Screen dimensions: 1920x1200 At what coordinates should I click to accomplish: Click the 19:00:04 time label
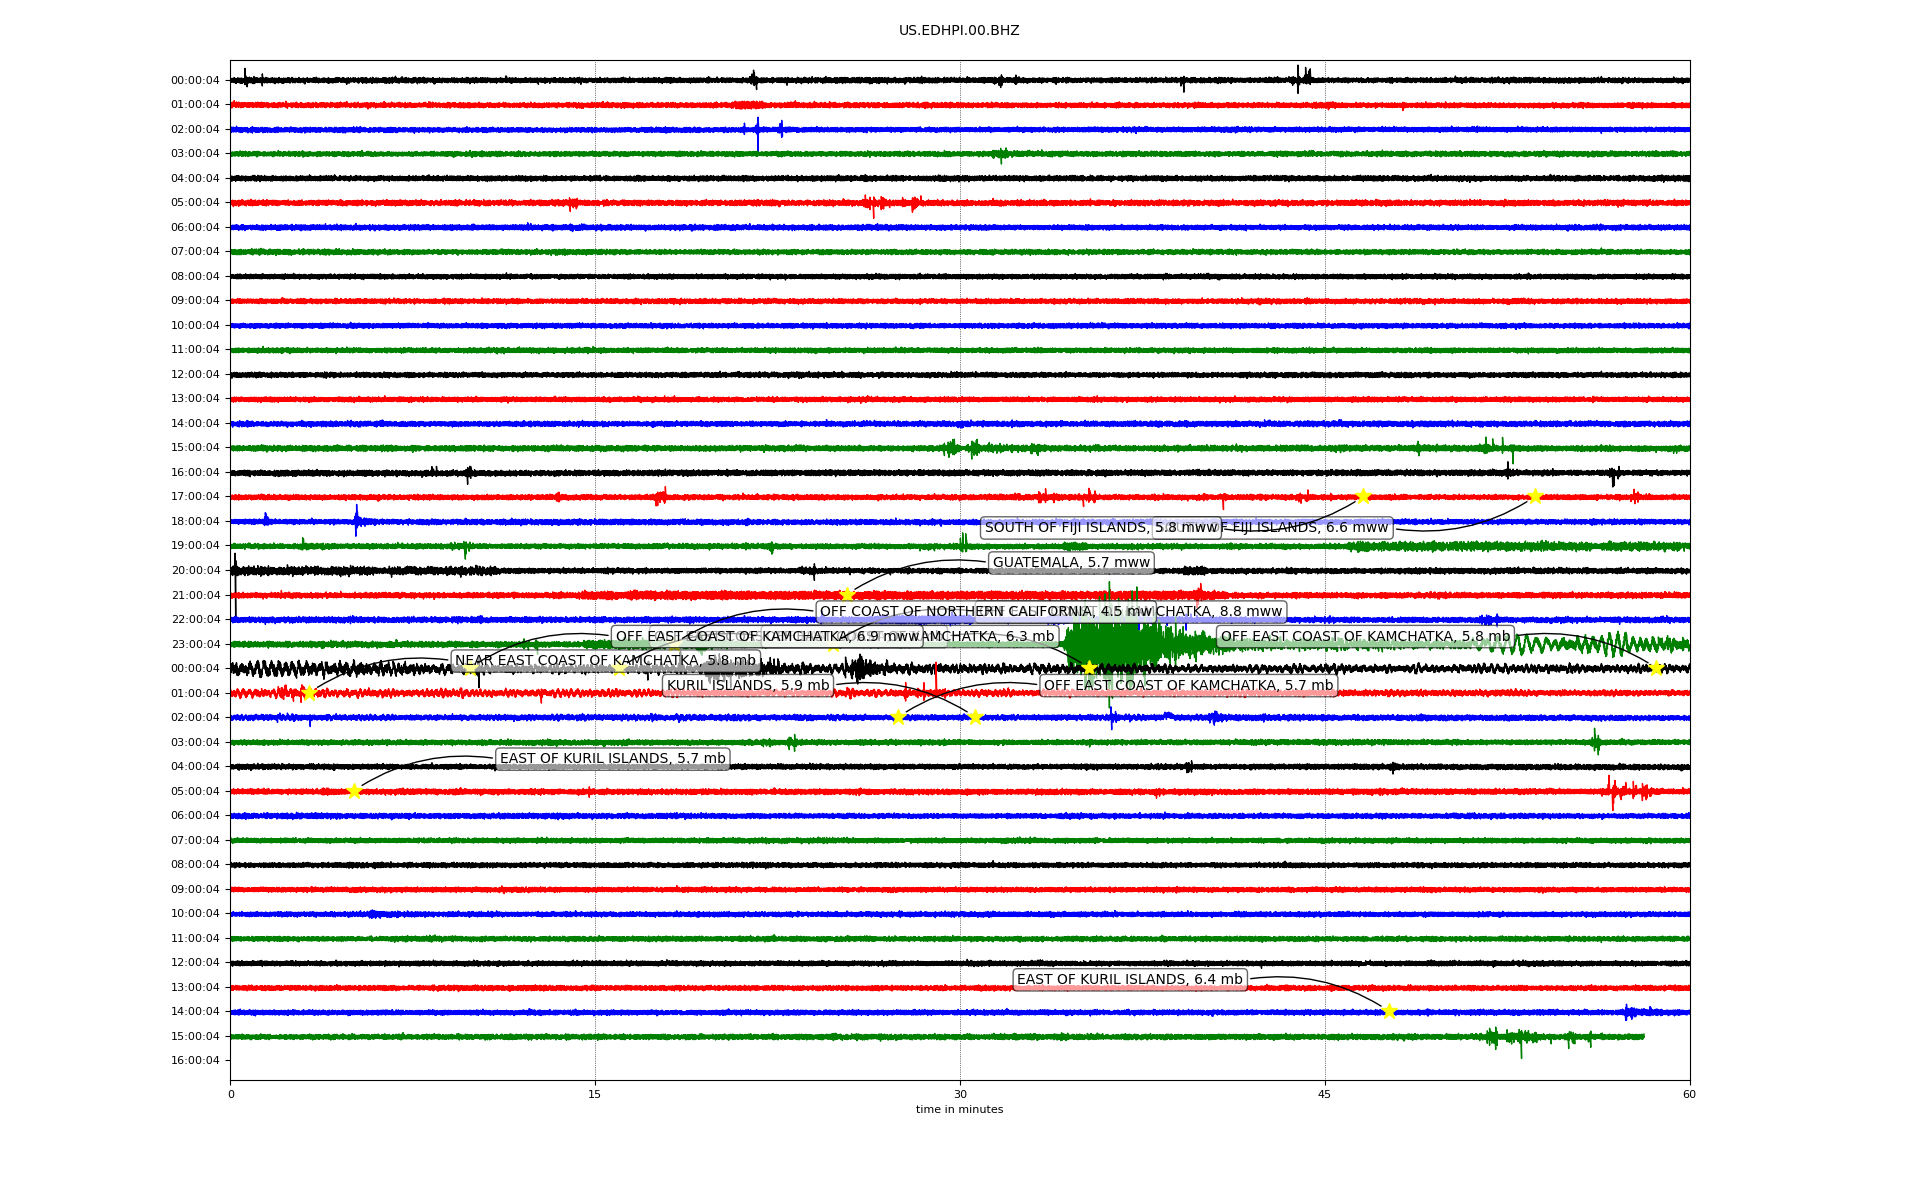(195, 546)
